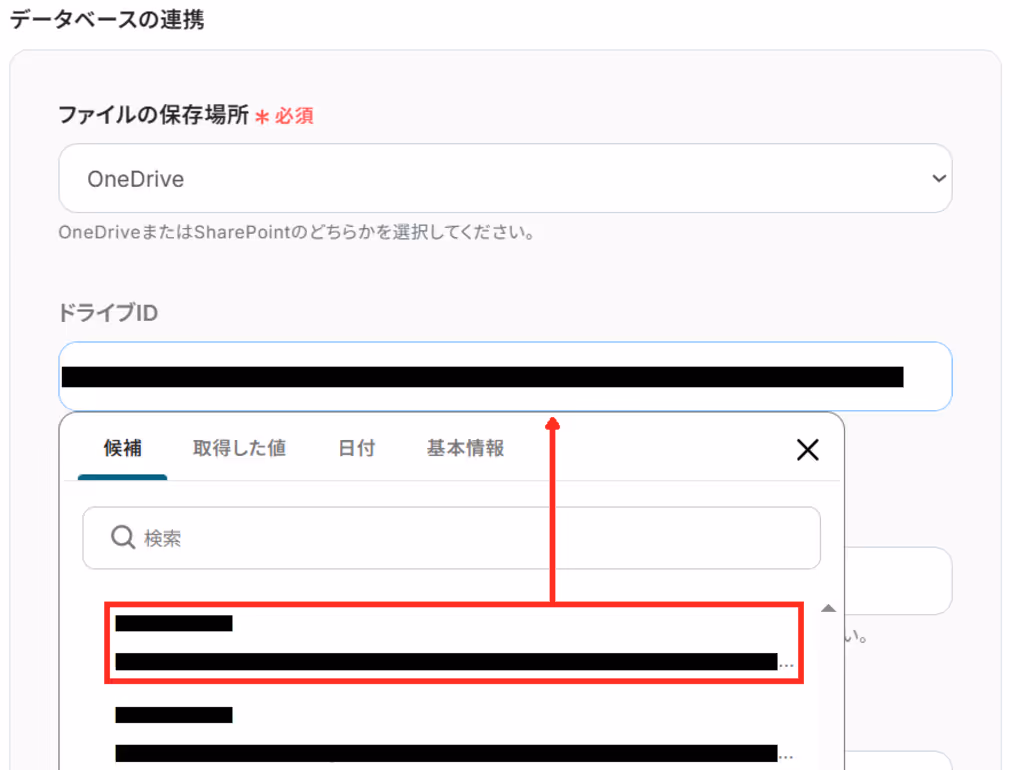This screenshot has height=770, width=1010.
Task: Close the candidates popup with the X icon
Action: pos(807,450)
